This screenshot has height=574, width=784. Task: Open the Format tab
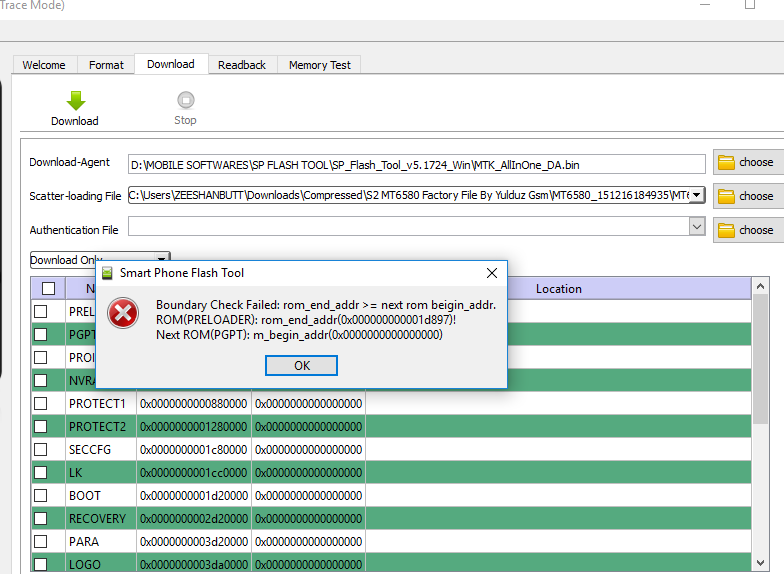click(106, 65)
